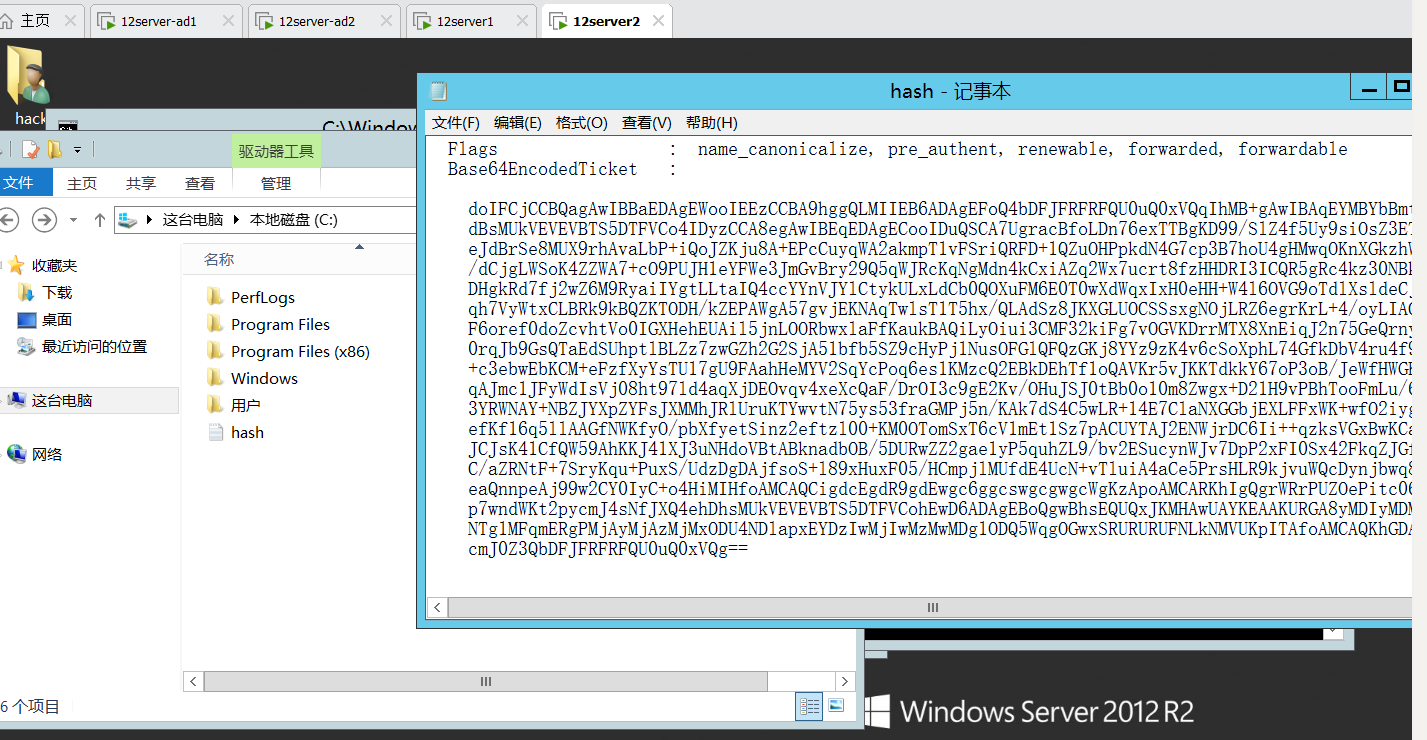The height and width of the screenshot is (740, 1427).
Task: Click inside the Base64 ticket text in Notepad
Action: pyautogui.click(x=940, y=379)
